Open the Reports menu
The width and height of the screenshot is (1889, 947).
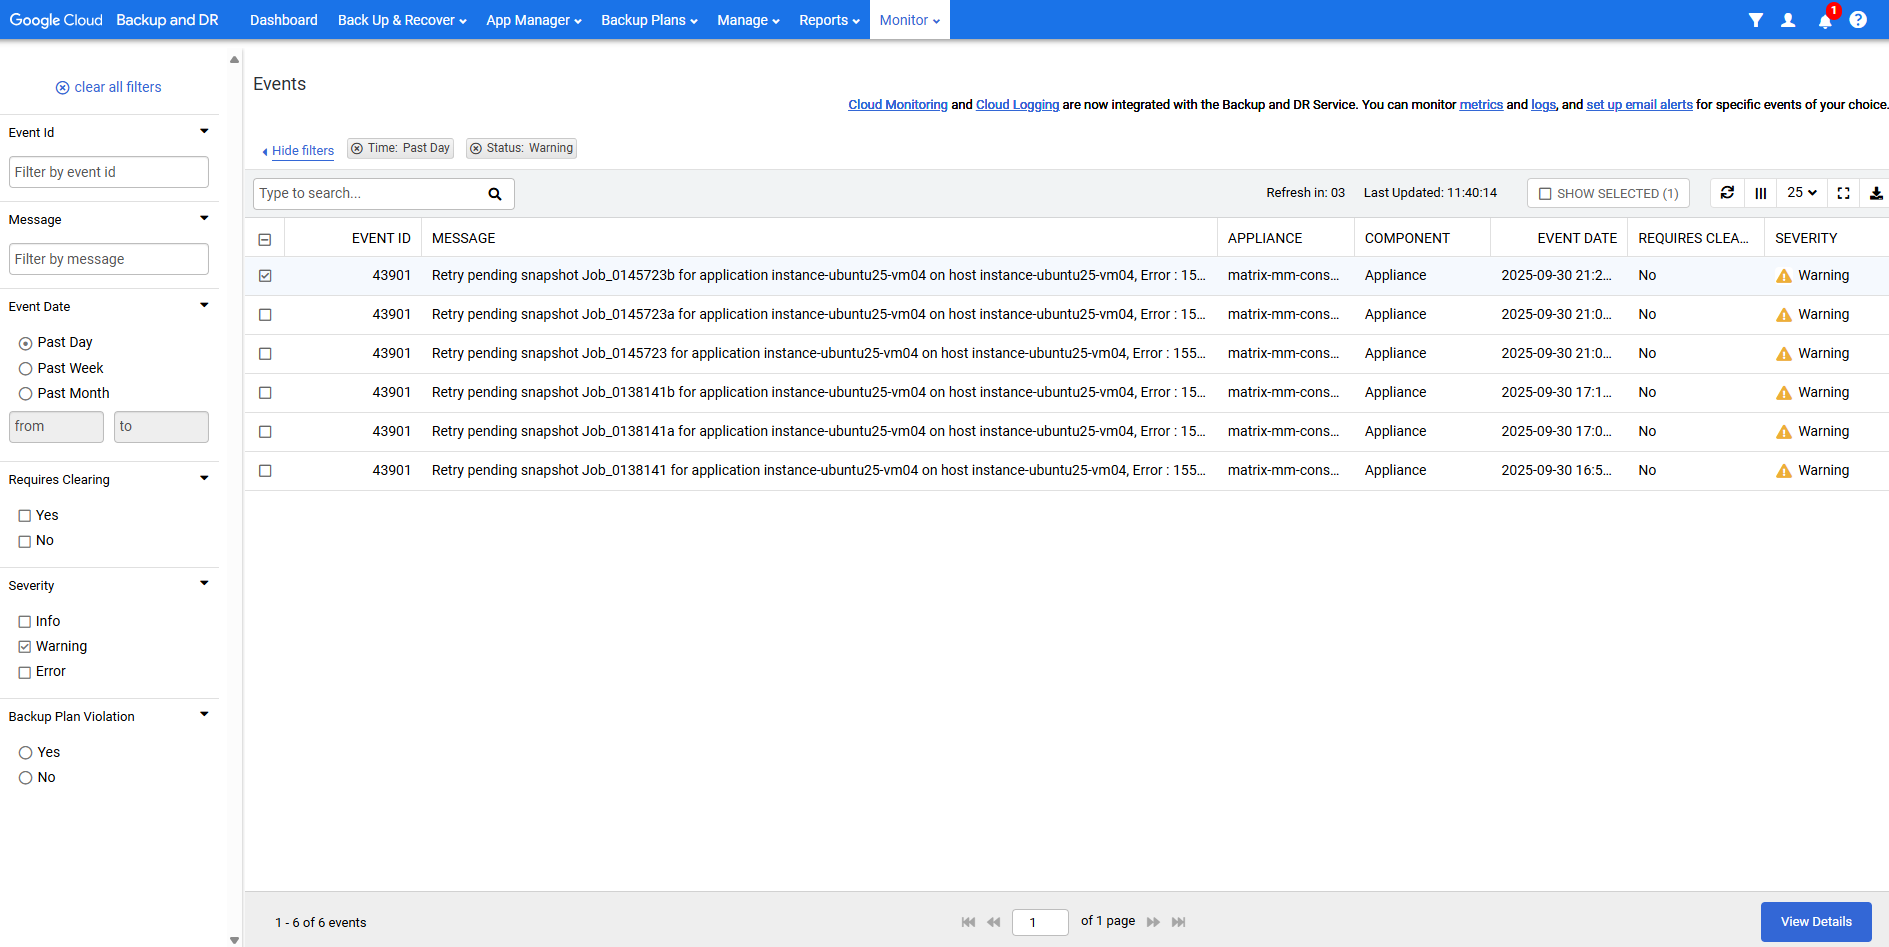click(828, 20)
